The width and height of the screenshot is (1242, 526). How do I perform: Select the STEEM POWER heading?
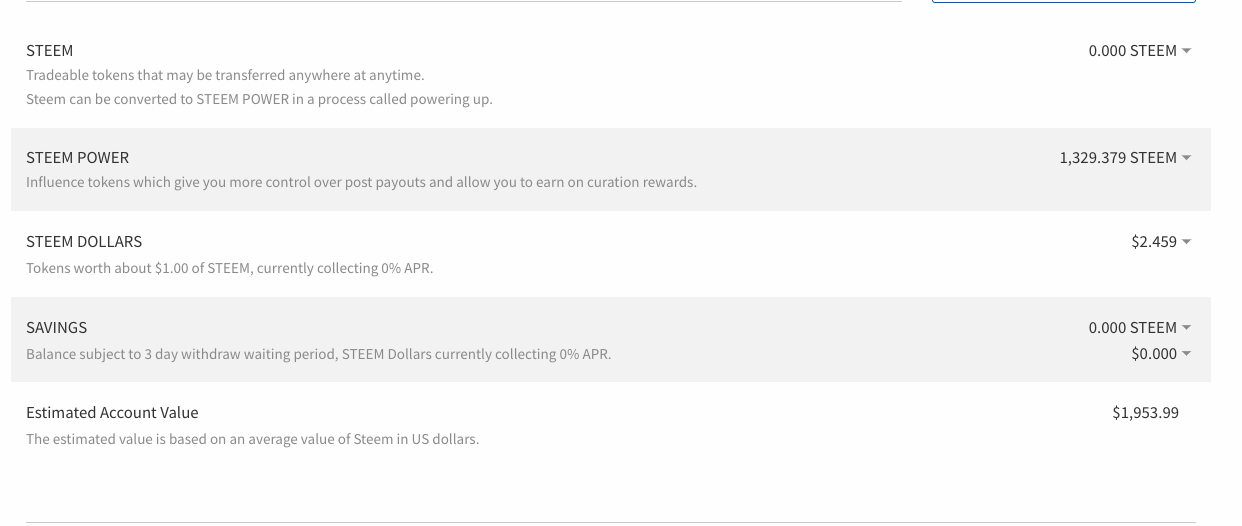tap(77, 158)
